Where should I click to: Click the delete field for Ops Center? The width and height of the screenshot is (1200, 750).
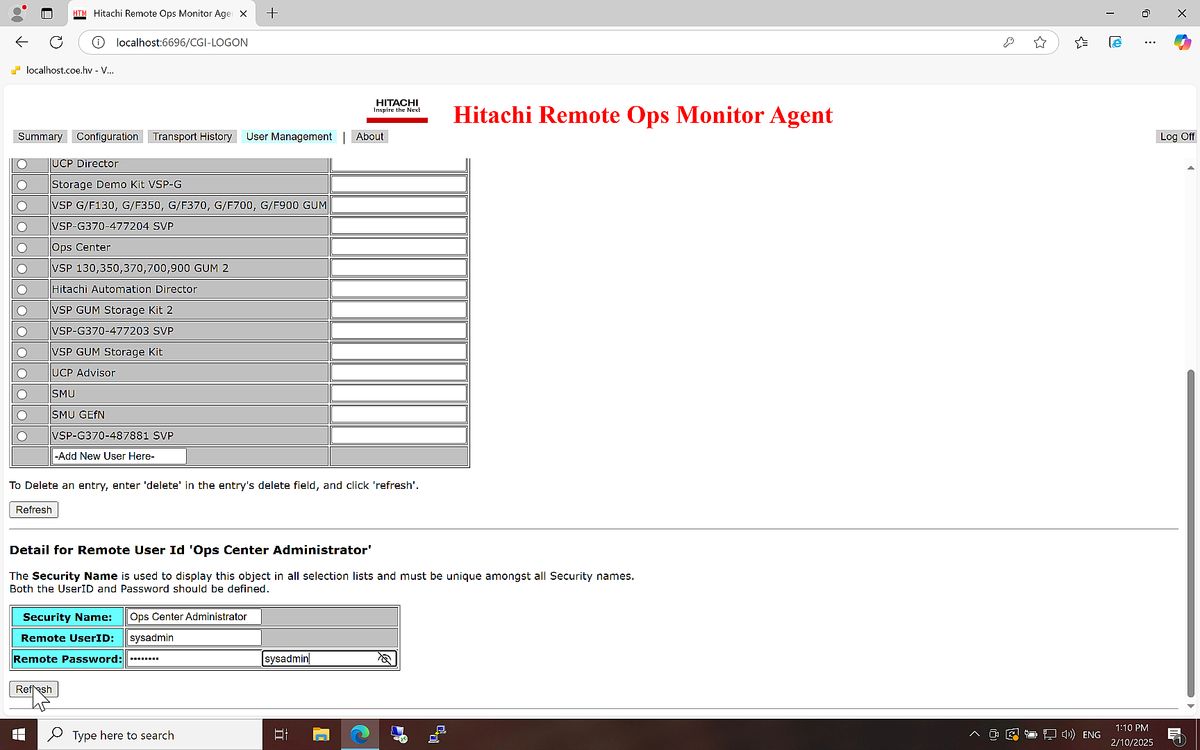(399, 247)
